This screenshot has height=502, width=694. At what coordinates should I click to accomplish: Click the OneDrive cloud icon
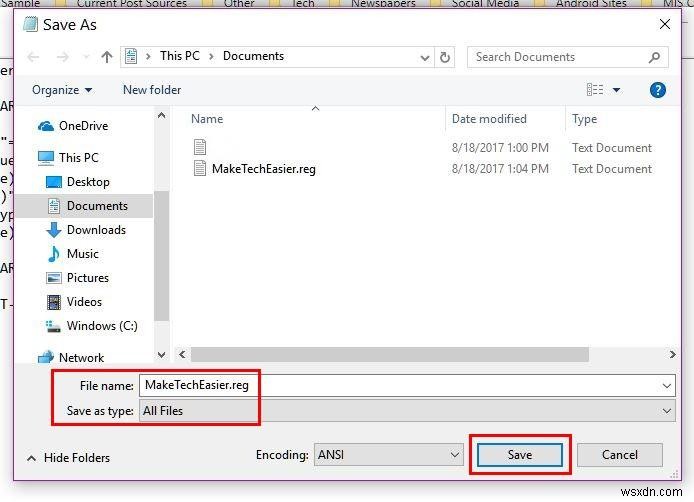(x=46, y=127)
